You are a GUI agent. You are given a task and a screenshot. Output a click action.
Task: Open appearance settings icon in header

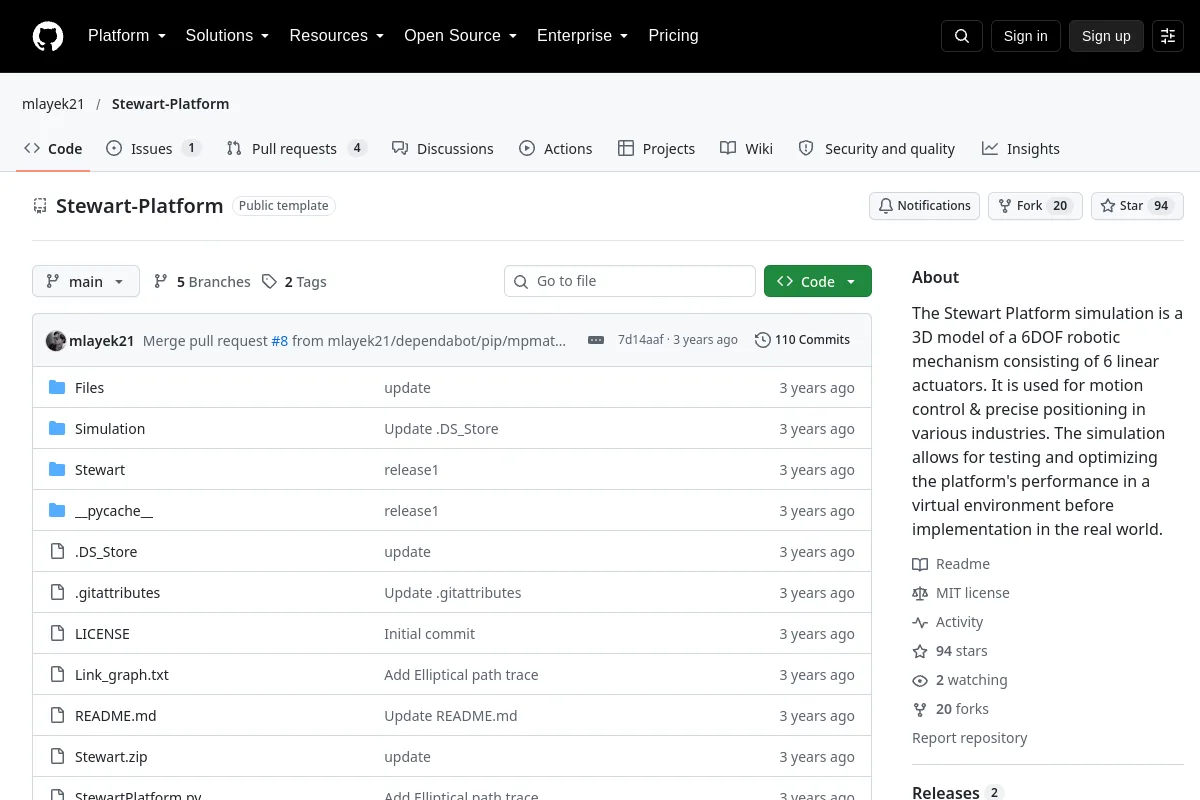1168,36
